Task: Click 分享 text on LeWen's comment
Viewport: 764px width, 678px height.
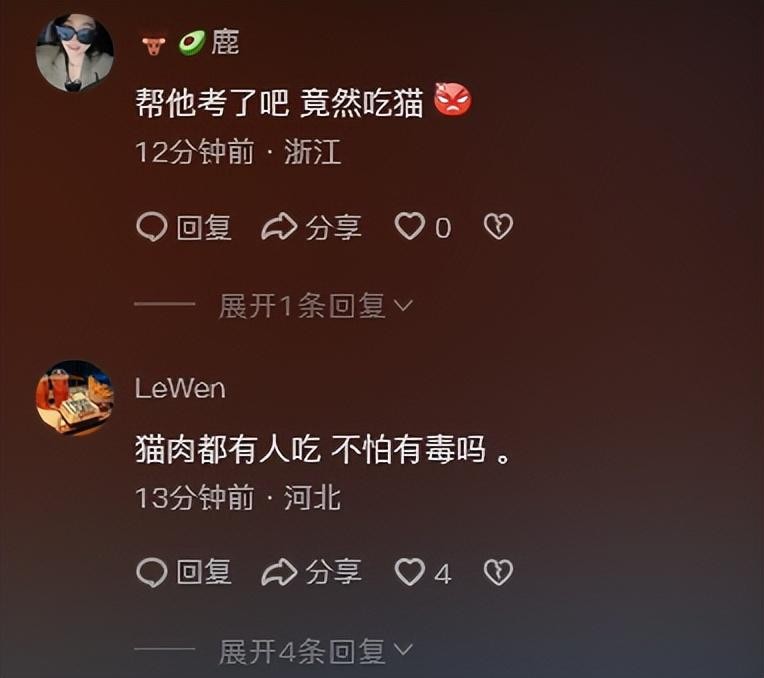Action: 334,572
